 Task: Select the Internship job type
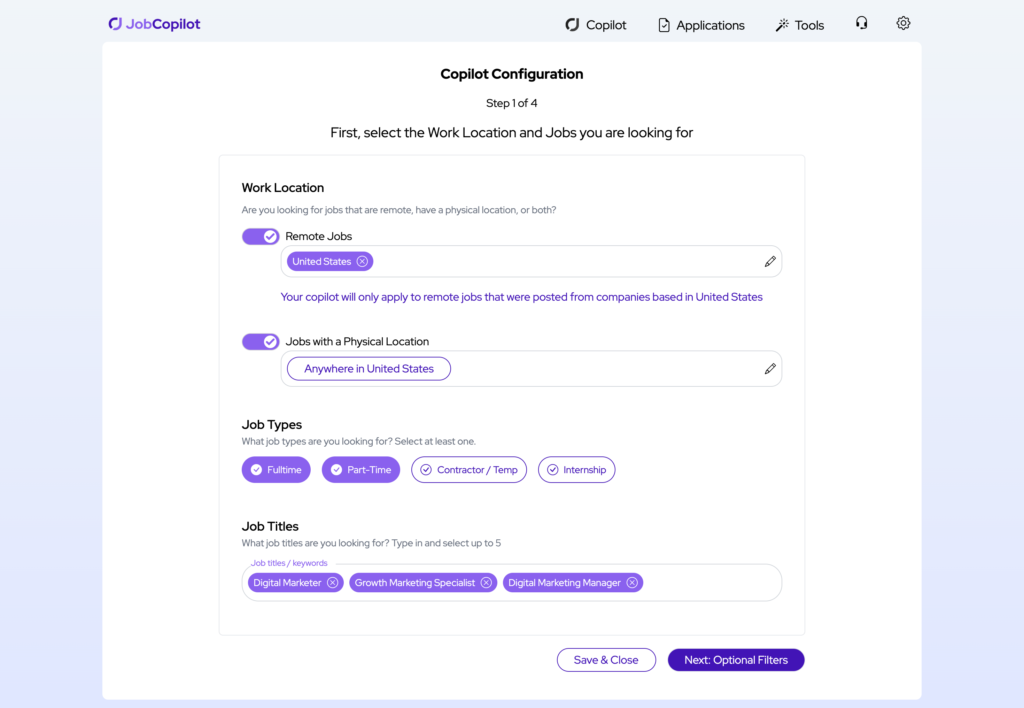point(576,470)
